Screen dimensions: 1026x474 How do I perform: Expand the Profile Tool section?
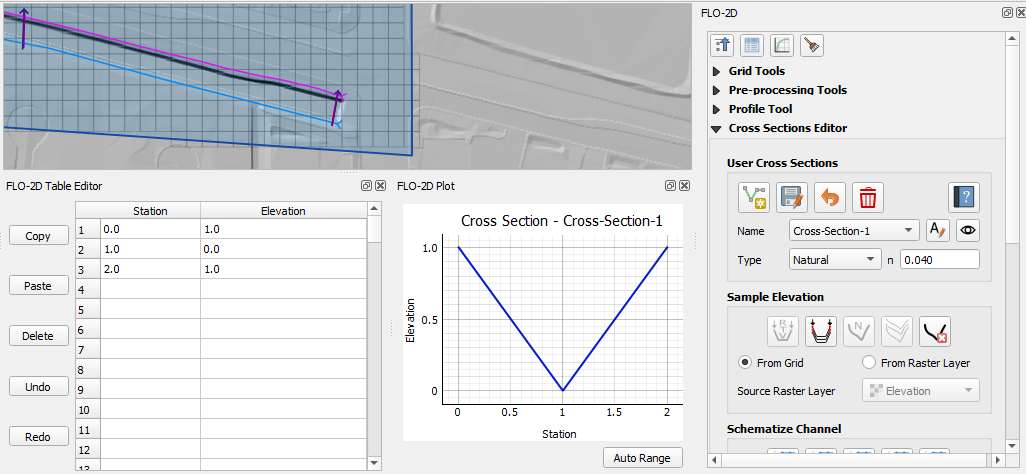pyautogui.click(x=760, y=109)
